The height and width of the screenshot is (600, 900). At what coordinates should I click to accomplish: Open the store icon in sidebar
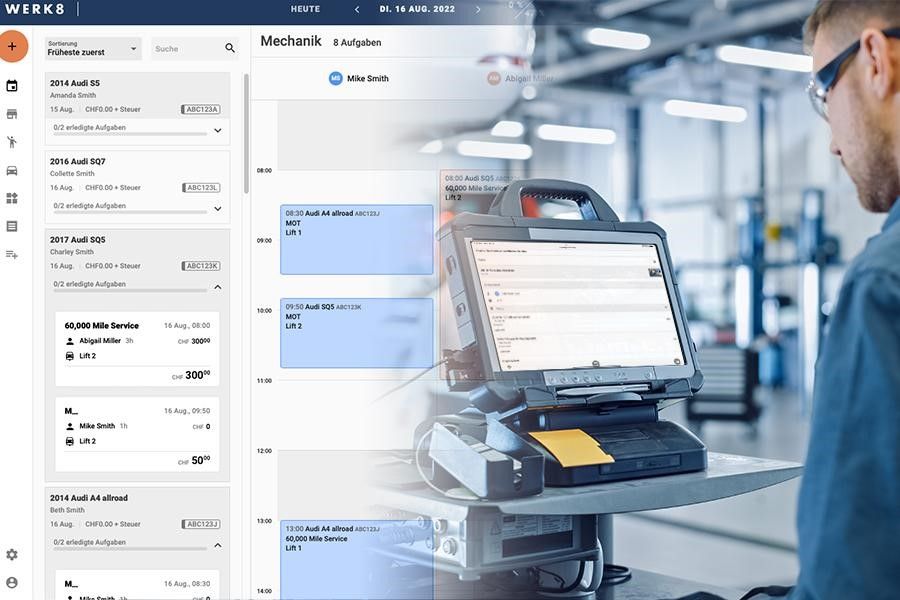11,114
